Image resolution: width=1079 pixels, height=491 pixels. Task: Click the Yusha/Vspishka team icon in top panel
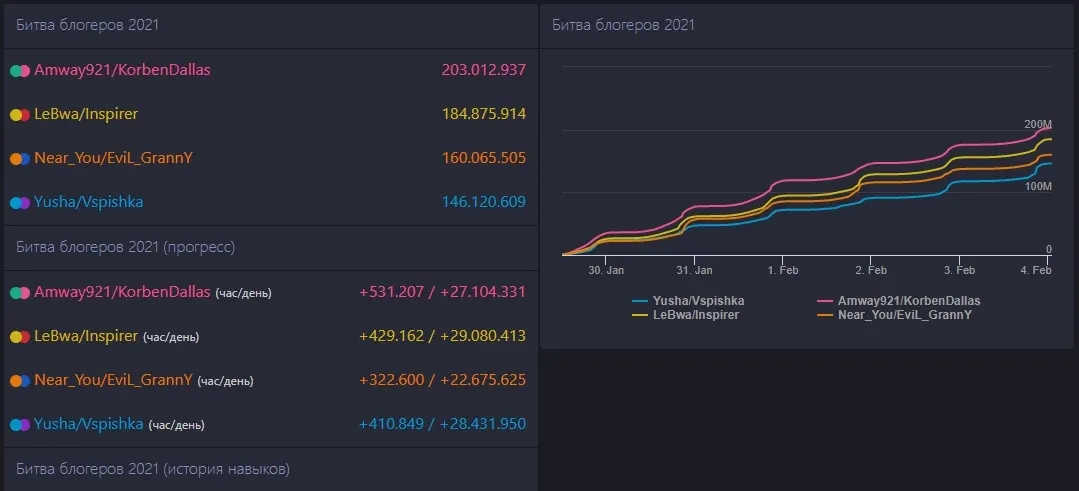tap(20, 203)
